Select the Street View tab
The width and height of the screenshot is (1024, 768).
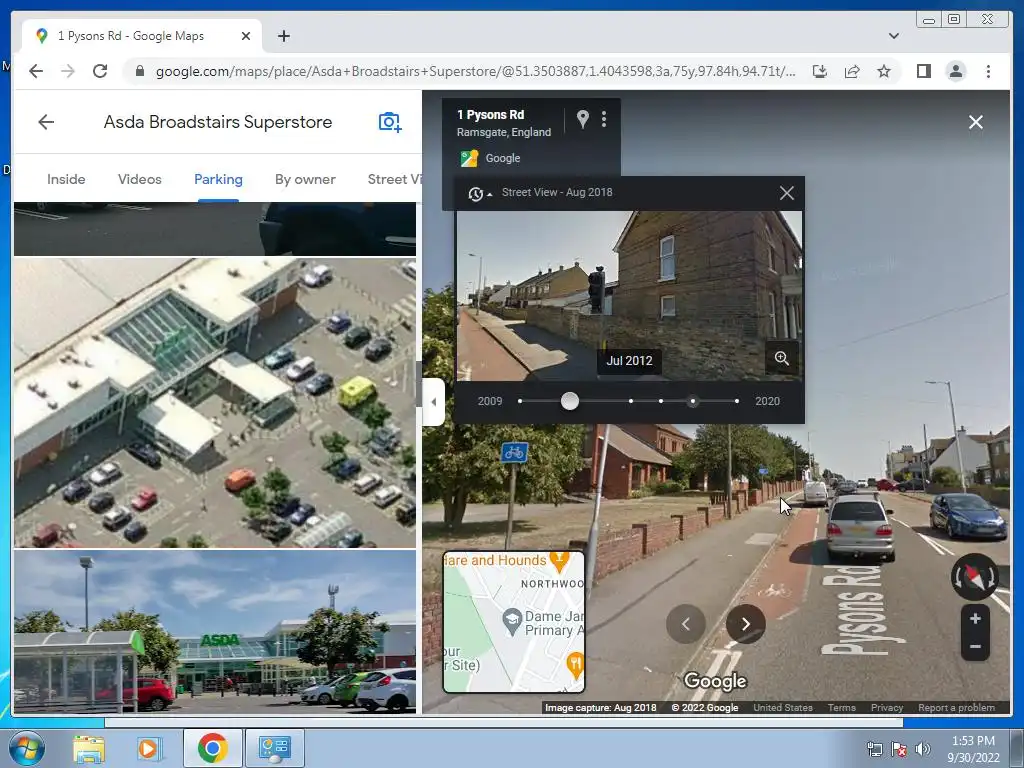pyautogui.click(x=394, y=179)
